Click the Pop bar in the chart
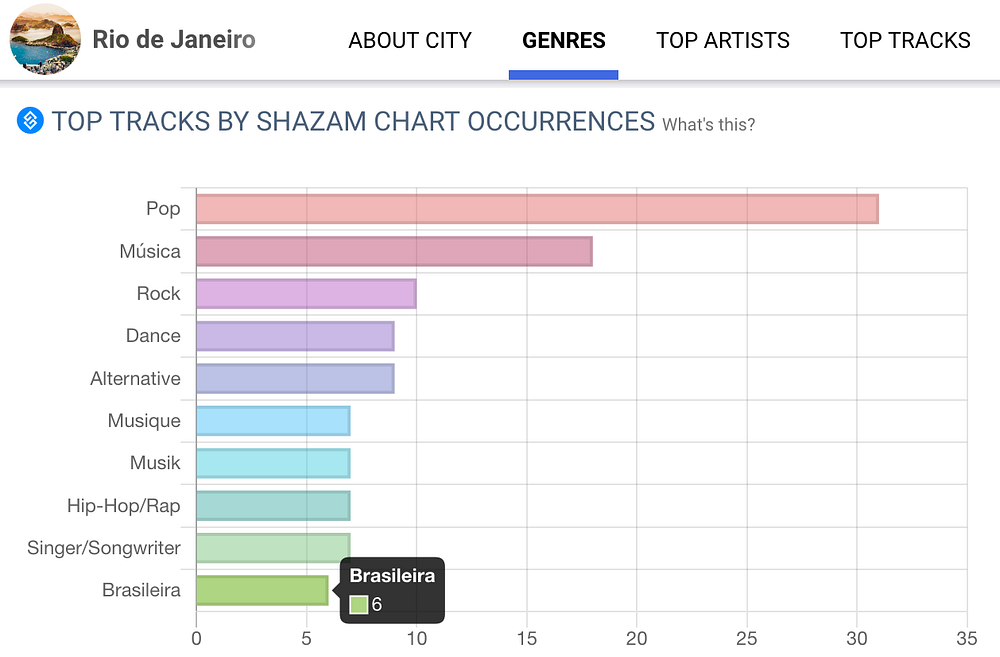1000x657 pixels. [x=536, y=209]
